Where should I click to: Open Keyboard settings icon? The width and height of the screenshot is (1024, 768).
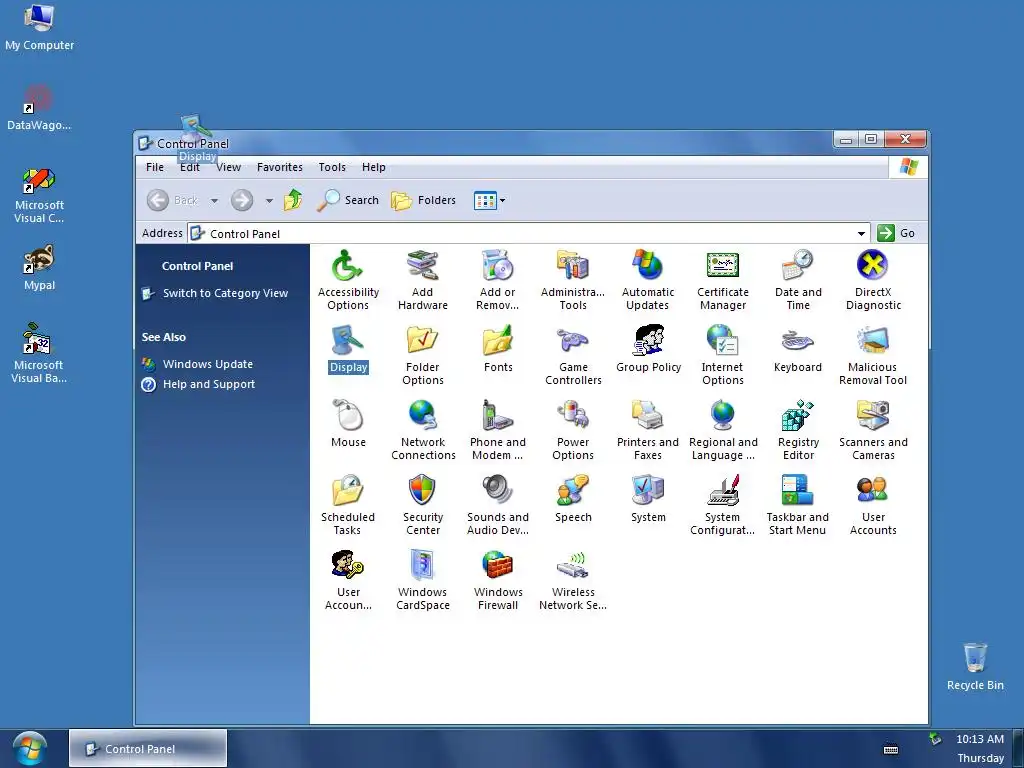click(x=797, y=349)
